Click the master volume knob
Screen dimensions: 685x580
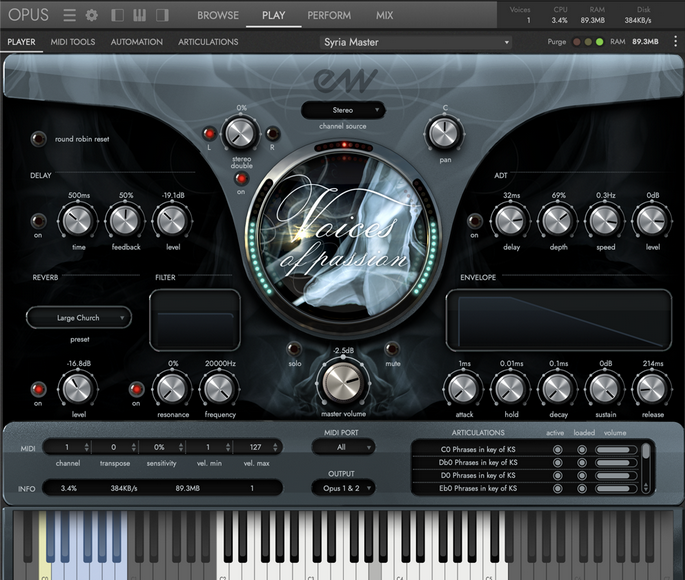[x=343, y=381]
